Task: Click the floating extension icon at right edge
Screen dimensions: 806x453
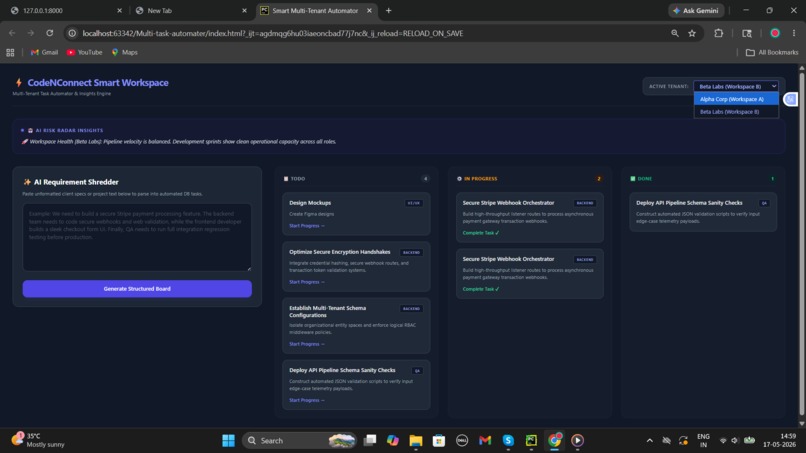Action: (x=790, y=99)
